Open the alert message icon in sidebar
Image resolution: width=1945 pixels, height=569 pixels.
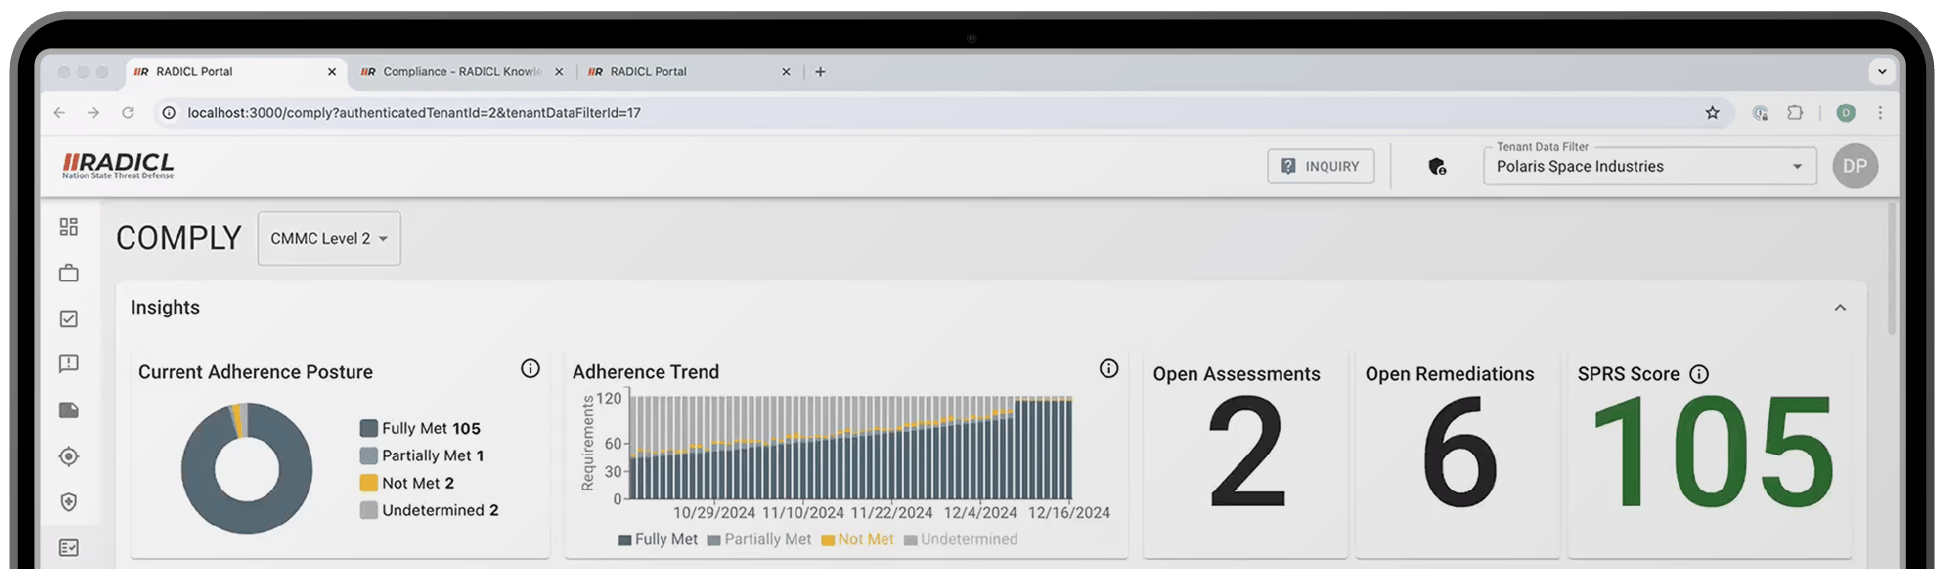click(x=68, y=364)
